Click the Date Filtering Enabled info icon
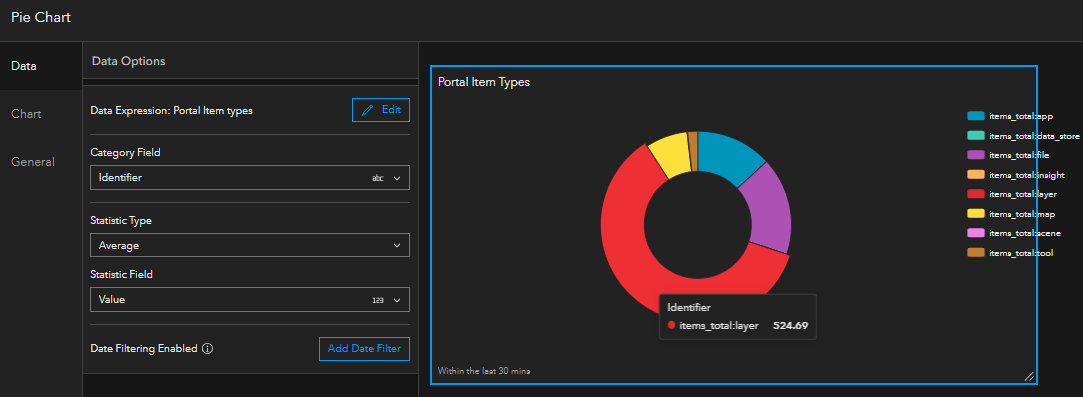The width and height of the screenshot is (1083, 397). pos(207,349)
